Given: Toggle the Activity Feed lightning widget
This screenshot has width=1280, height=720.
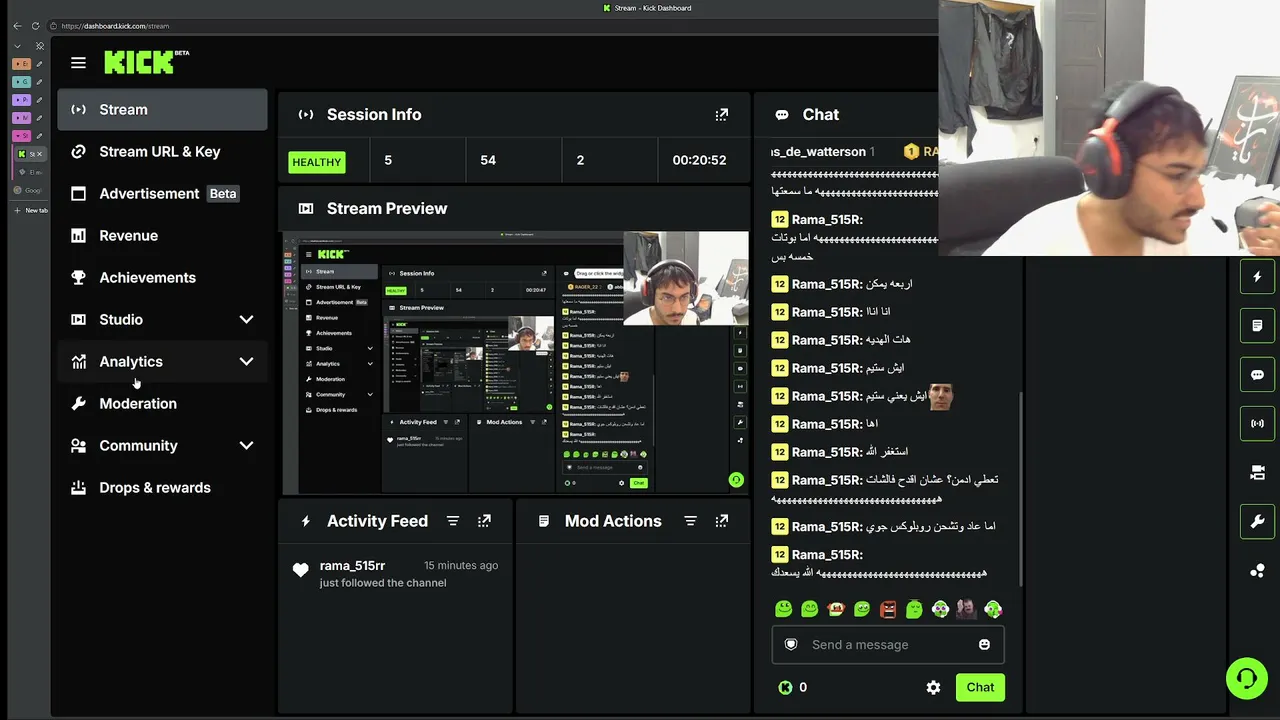Looking at the screenshot, I should (1257, 277).
